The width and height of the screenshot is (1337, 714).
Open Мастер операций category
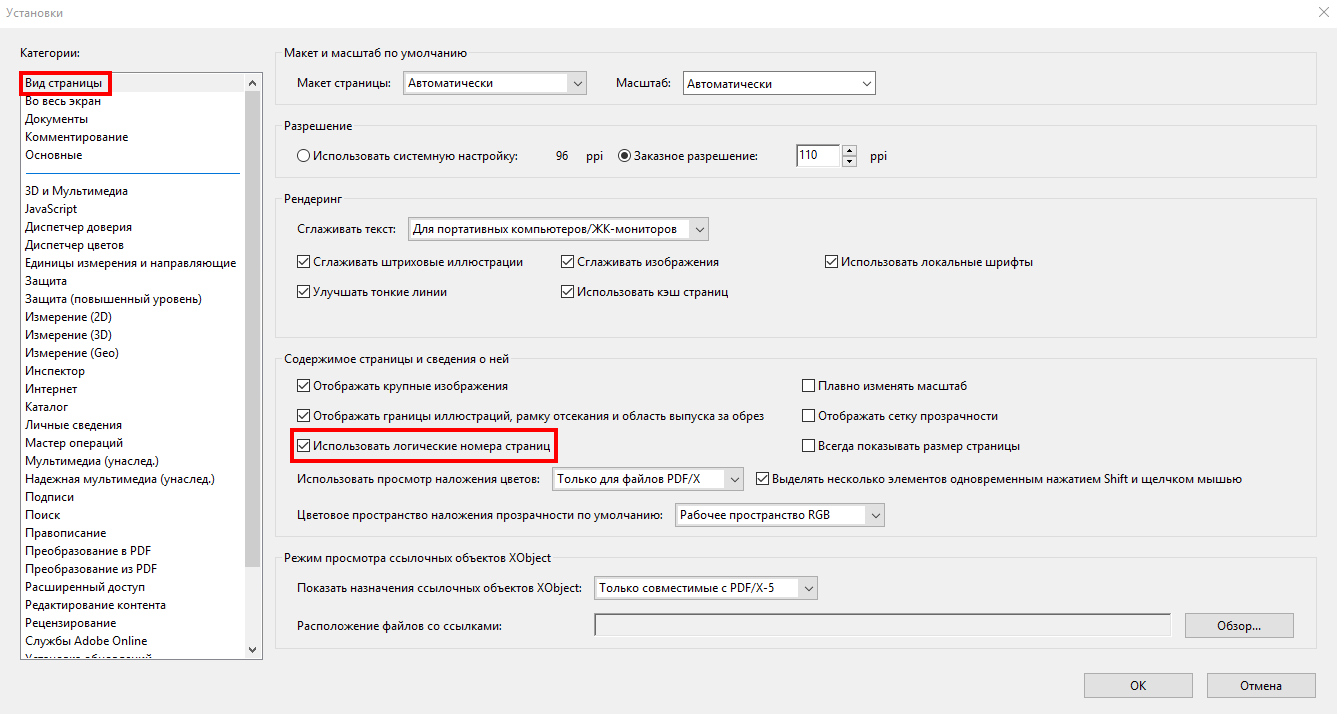[x=74, y=443]
